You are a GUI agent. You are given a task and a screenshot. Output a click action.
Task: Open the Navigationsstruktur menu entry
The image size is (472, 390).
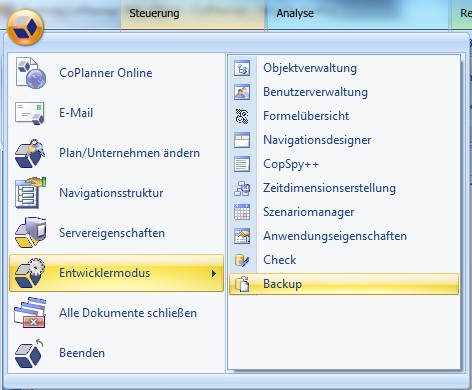[x=116, y=193]
